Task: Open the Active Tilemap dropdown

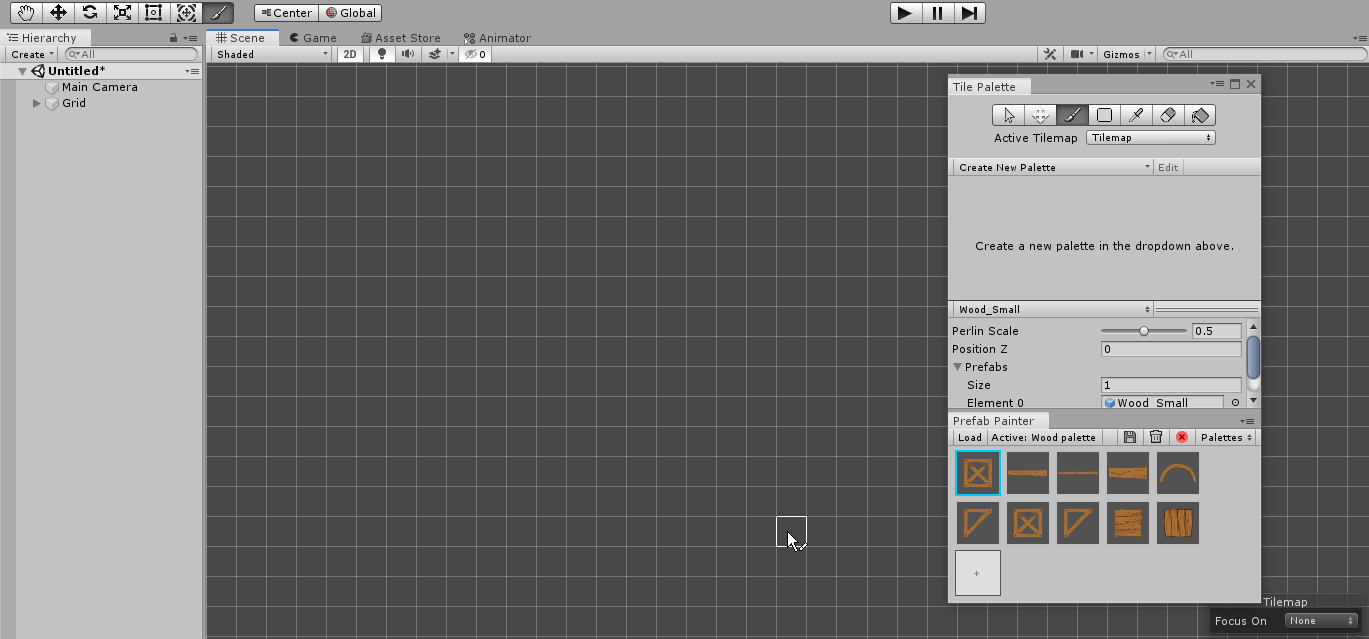Action: point(1150,138)
